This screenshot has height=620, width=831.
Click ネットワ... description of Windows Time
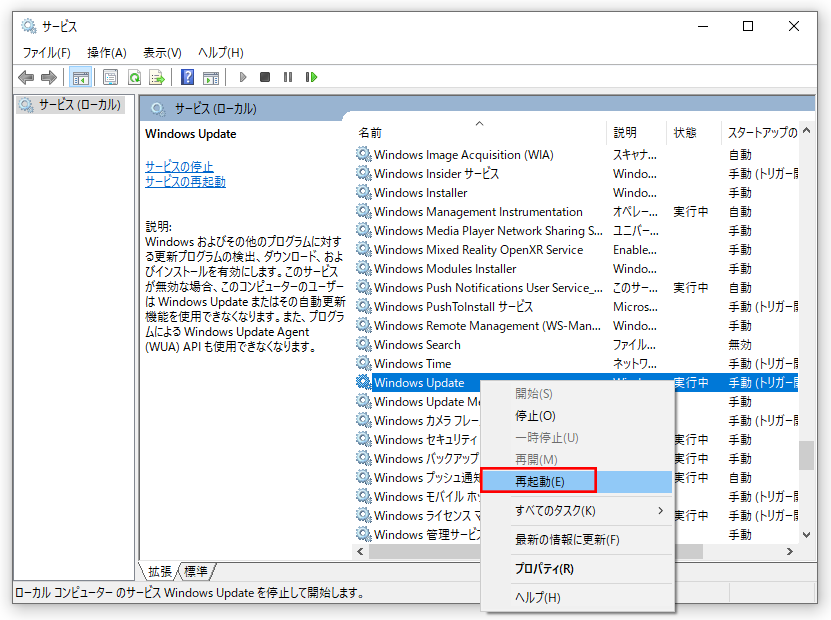(x=634, y=364)
